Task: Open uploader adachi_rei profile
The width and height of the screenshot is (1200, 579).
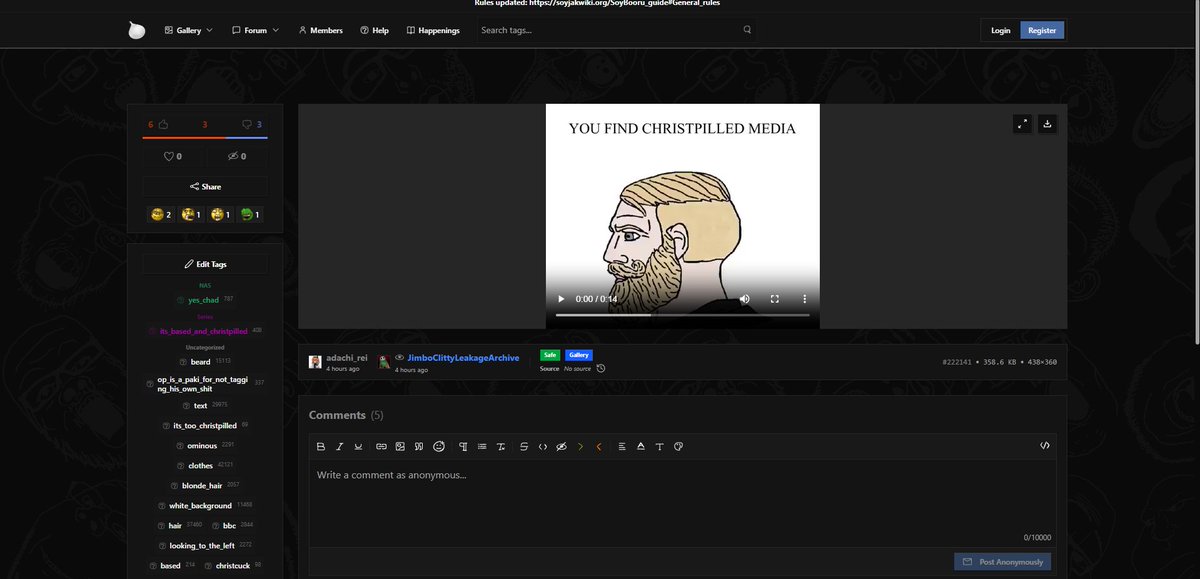Action: (x=347, y=357)
